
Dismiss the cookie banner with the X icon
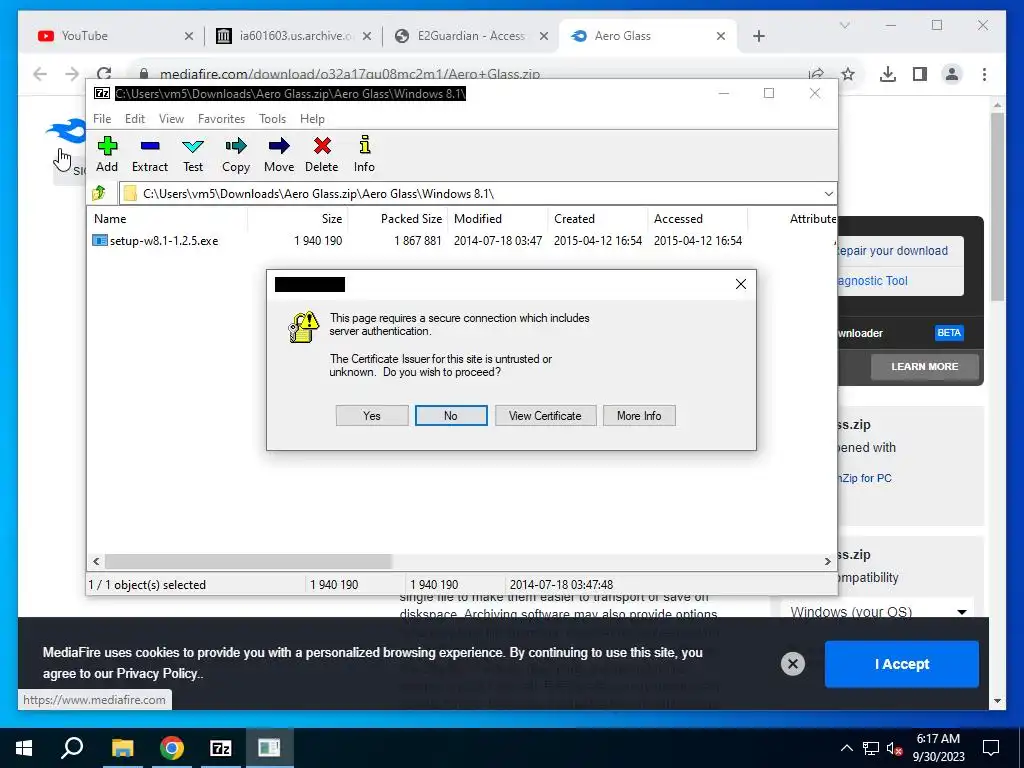pos(793,664)
